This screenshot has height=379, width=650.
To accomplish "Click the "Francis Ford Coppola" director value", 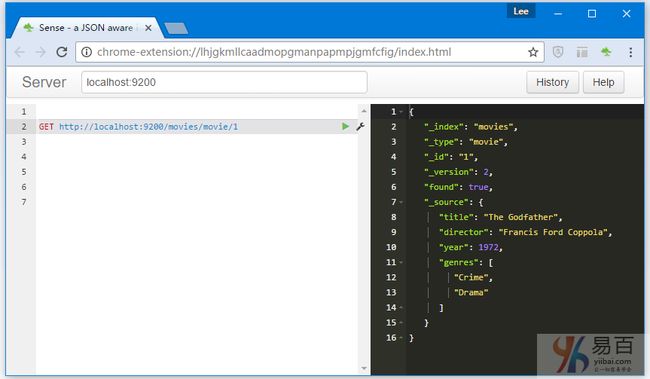I will (553, 232).
